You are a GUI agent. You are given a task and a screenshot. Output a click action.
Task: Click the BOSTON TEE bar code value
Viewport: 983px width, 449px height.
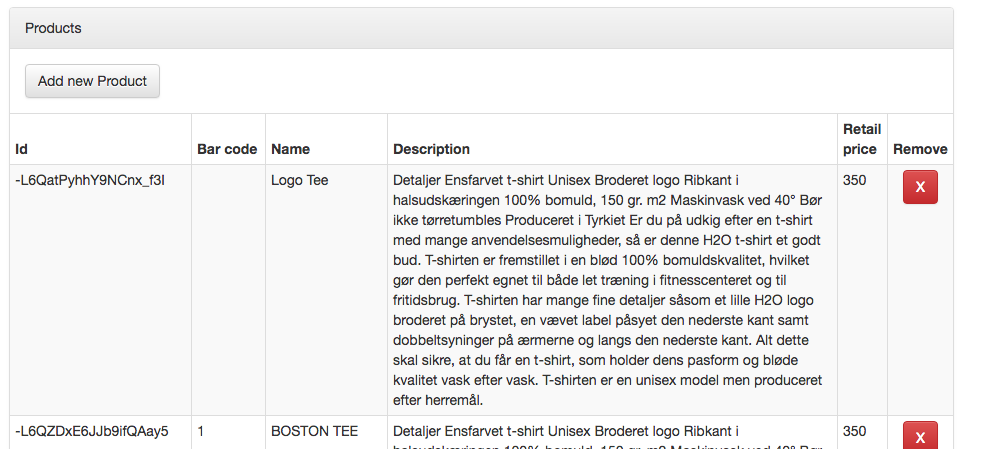201,431
